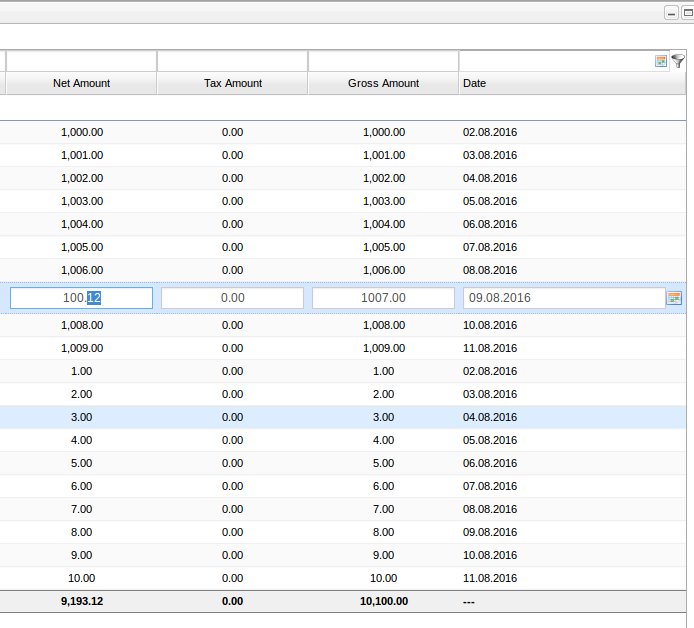This screenshot has width=694, height=628.
Task: Select Net Amount cell 8.00
Action: [81, 532]
